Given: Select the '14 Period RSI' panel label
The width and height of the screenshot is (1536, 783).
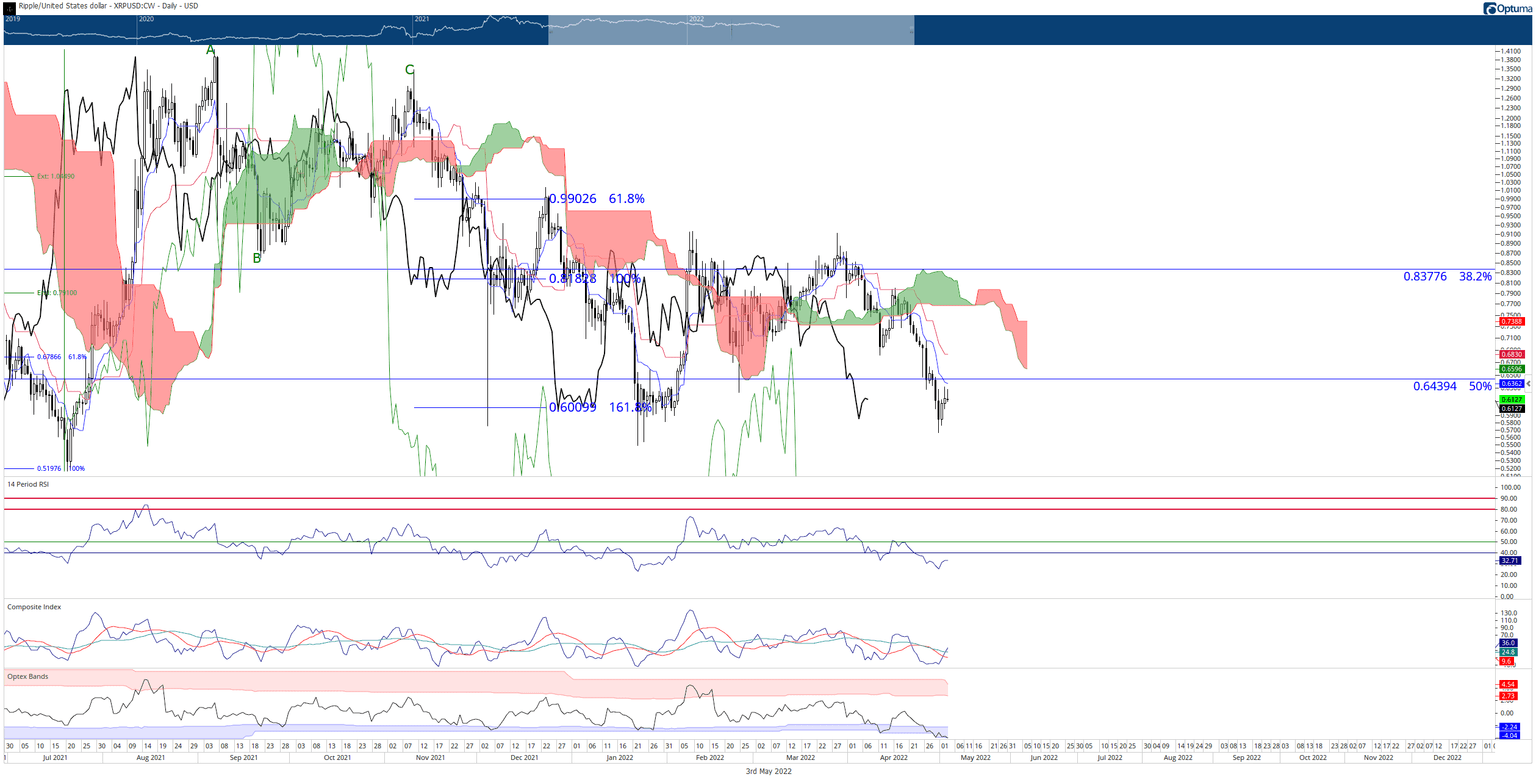Looking at the screenshot, I should 27,484.
